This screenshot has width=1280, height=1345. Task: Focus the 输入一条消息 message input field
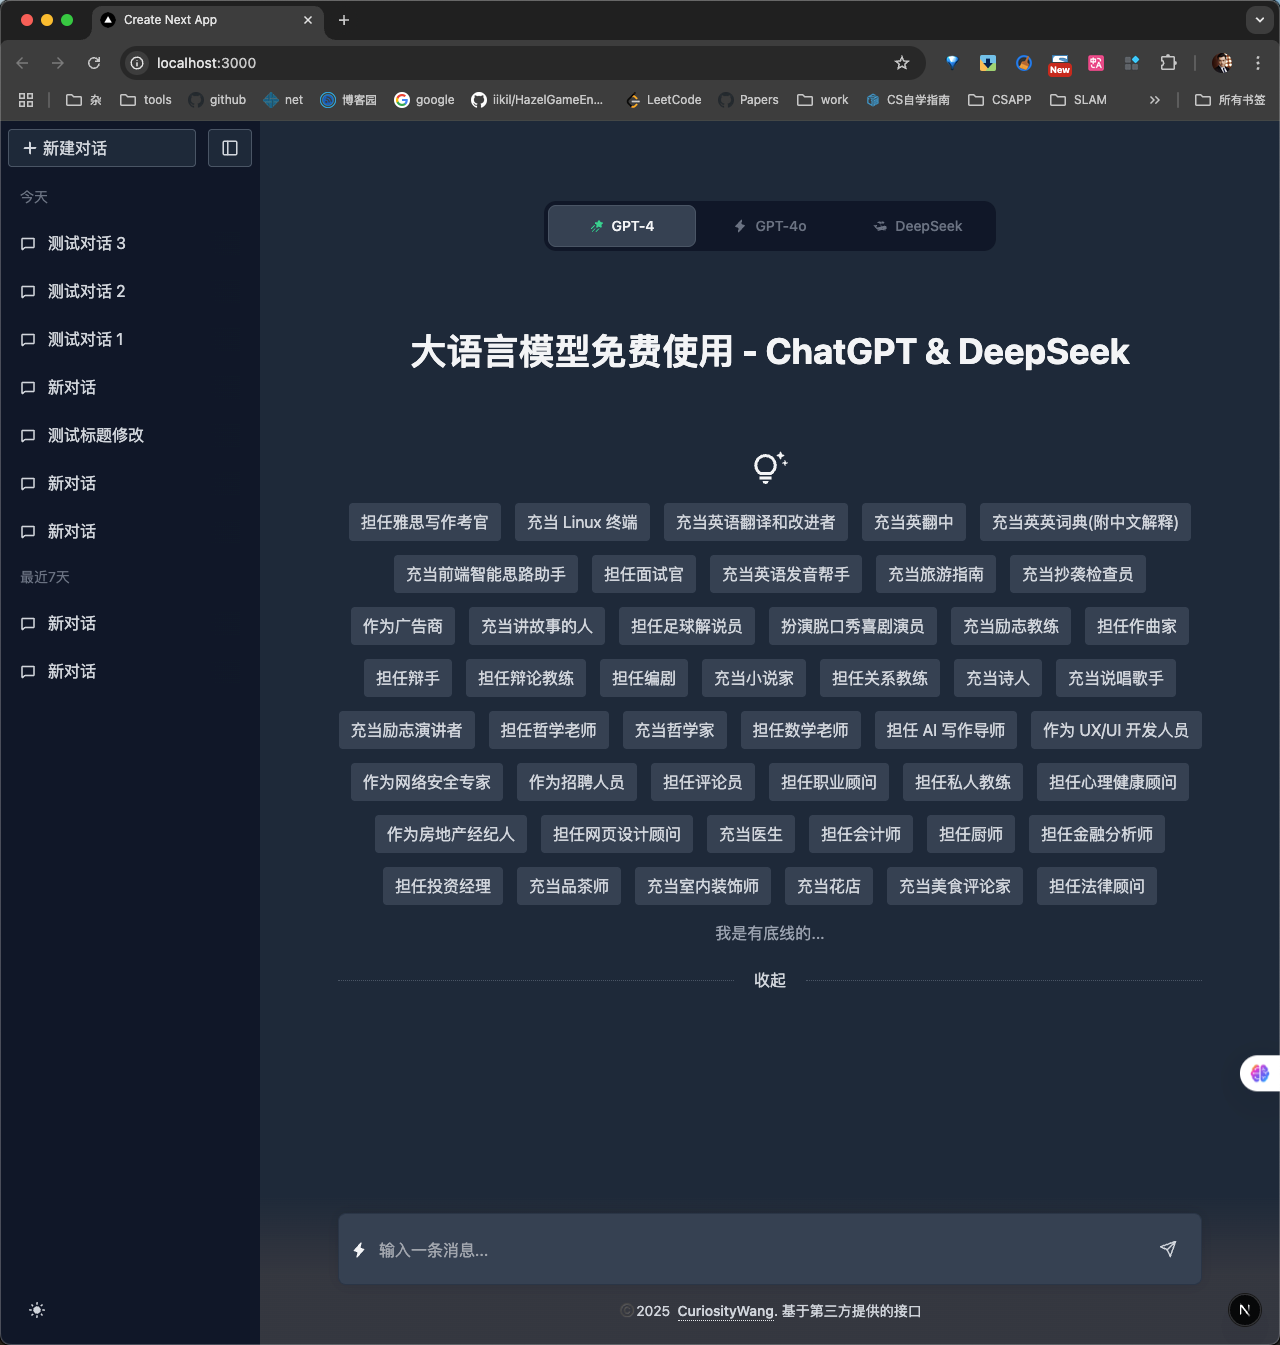(x=760, y=1250)
